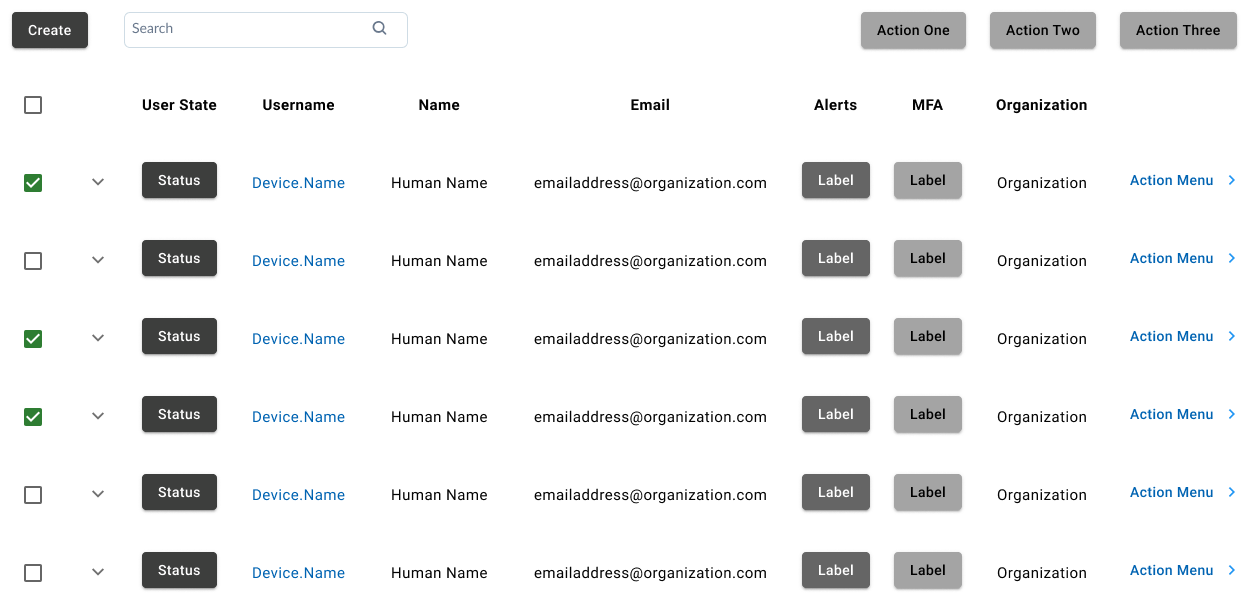
Task: Sort by the Name column header
Action: (x=439, y=105)
